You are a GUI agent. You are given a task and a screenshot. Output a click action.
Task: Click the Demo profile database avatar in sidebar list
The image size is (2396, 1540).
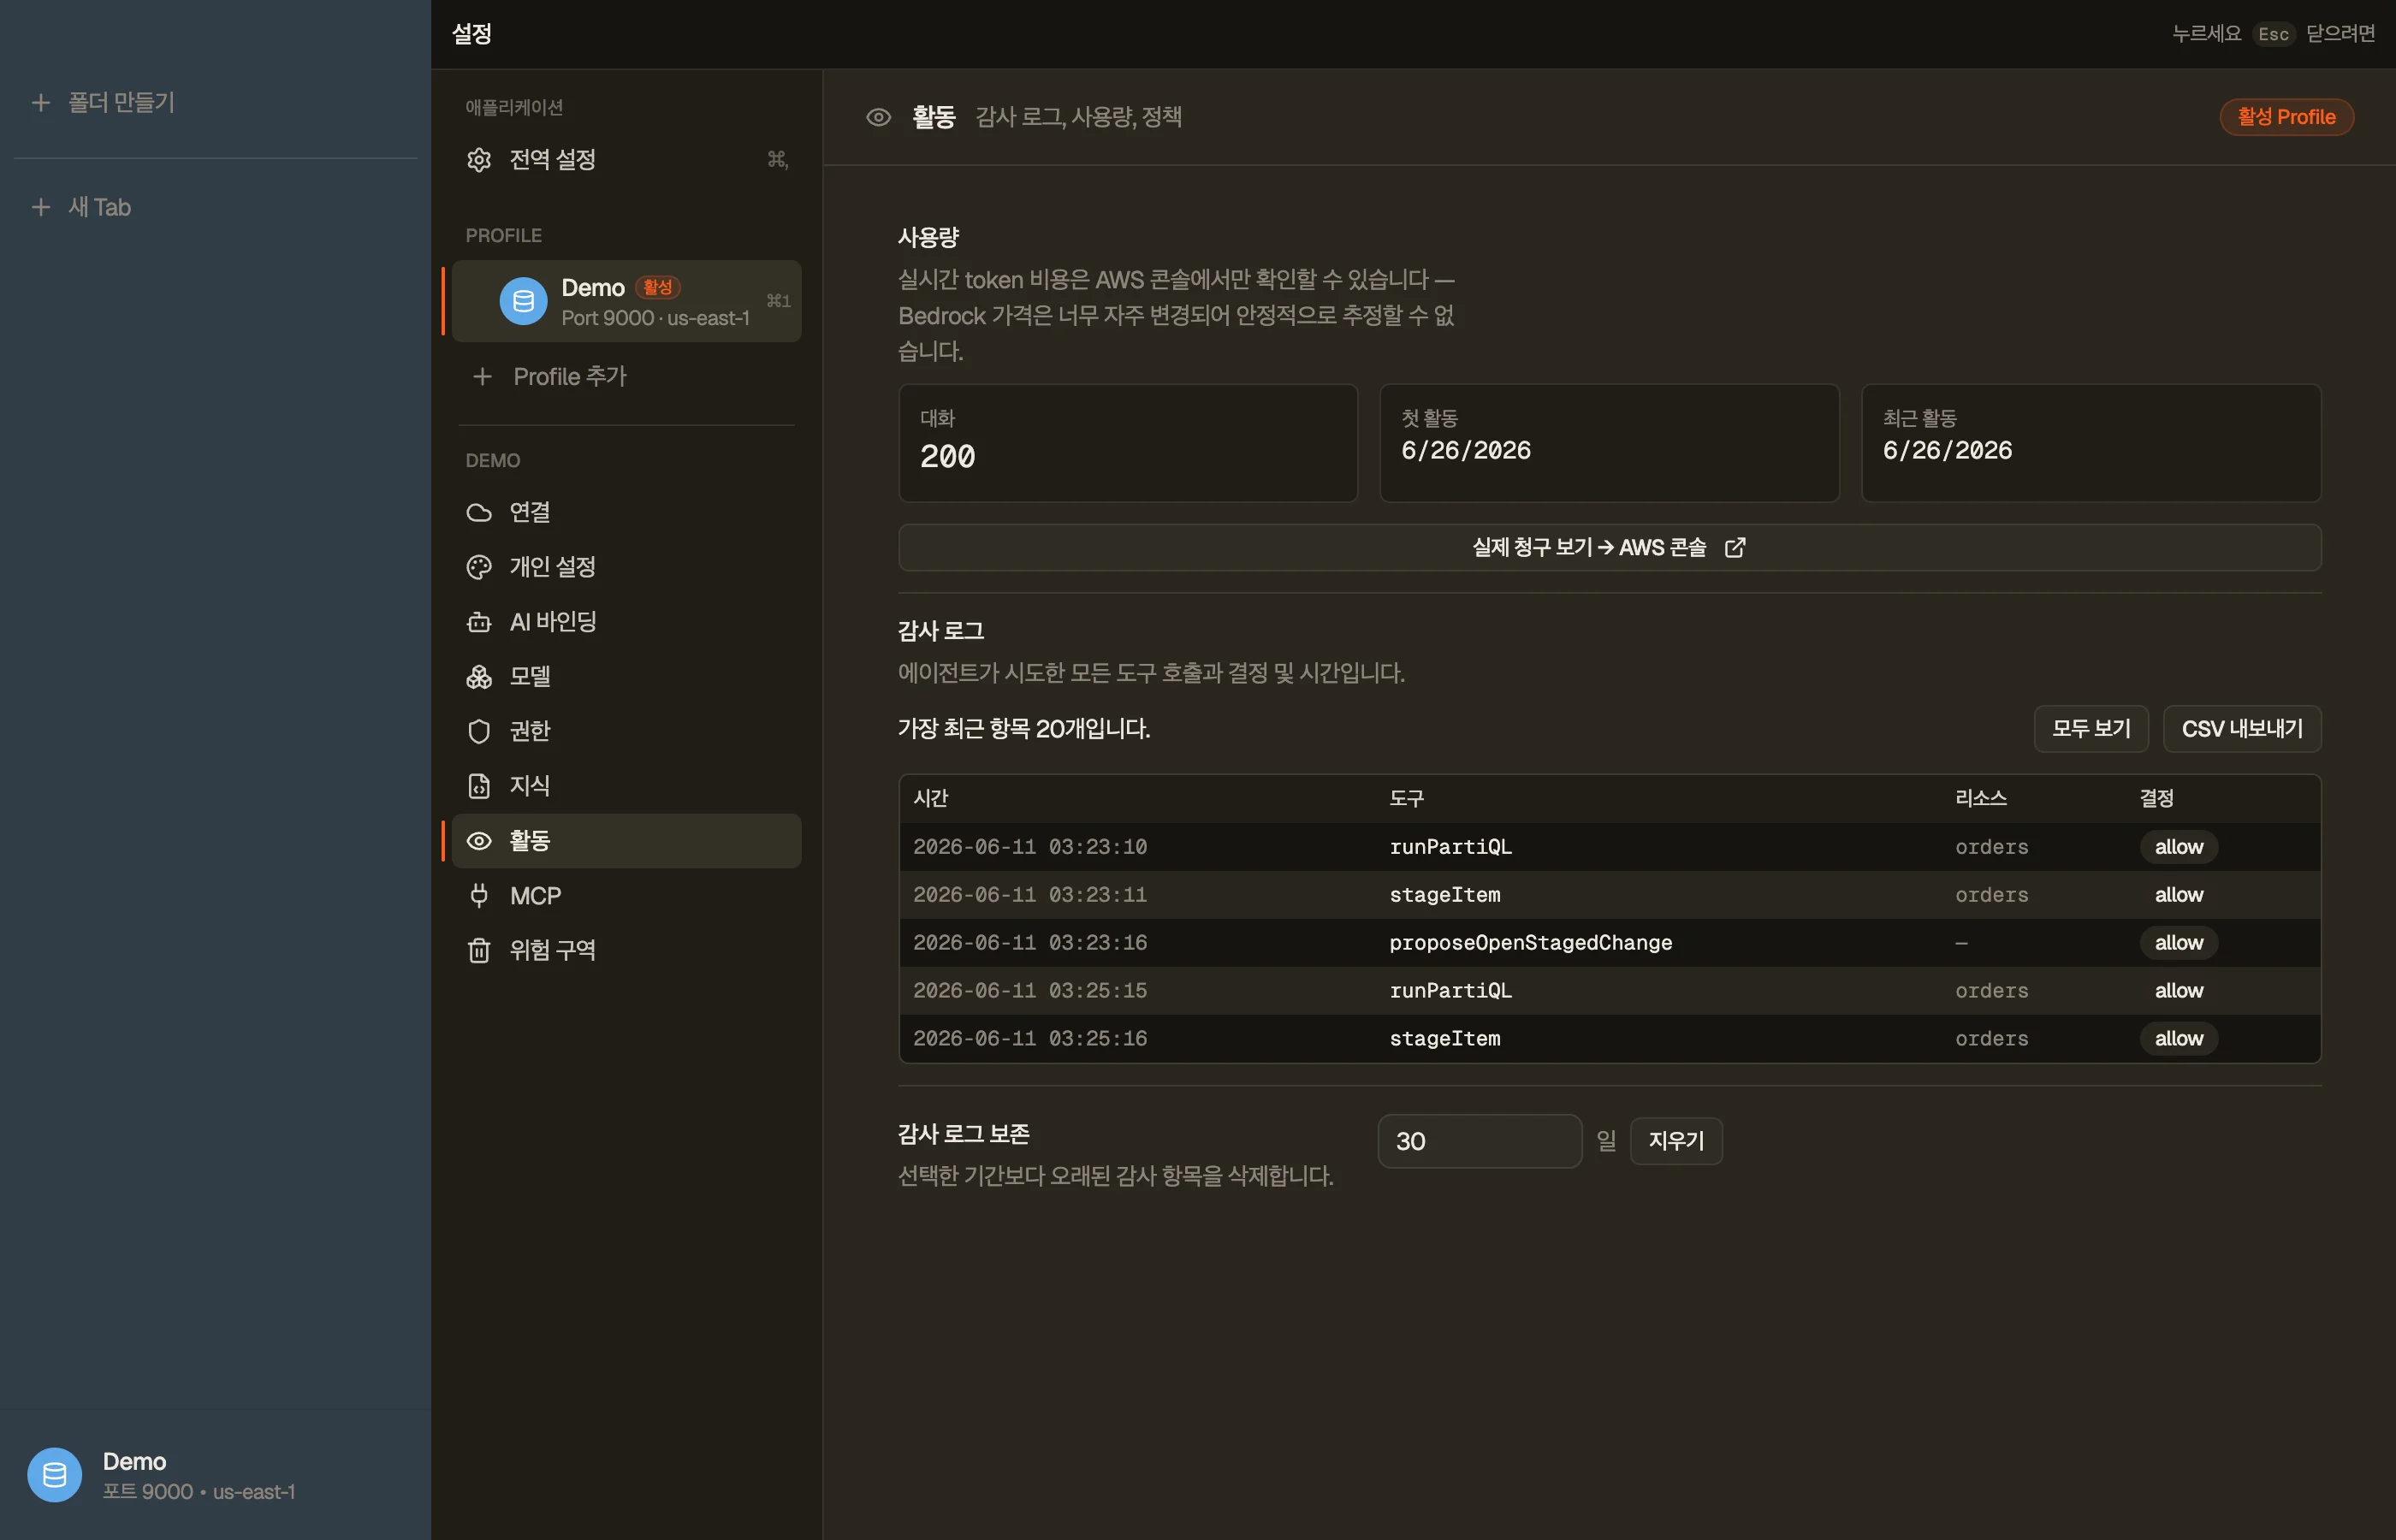(x=523, y=301)
